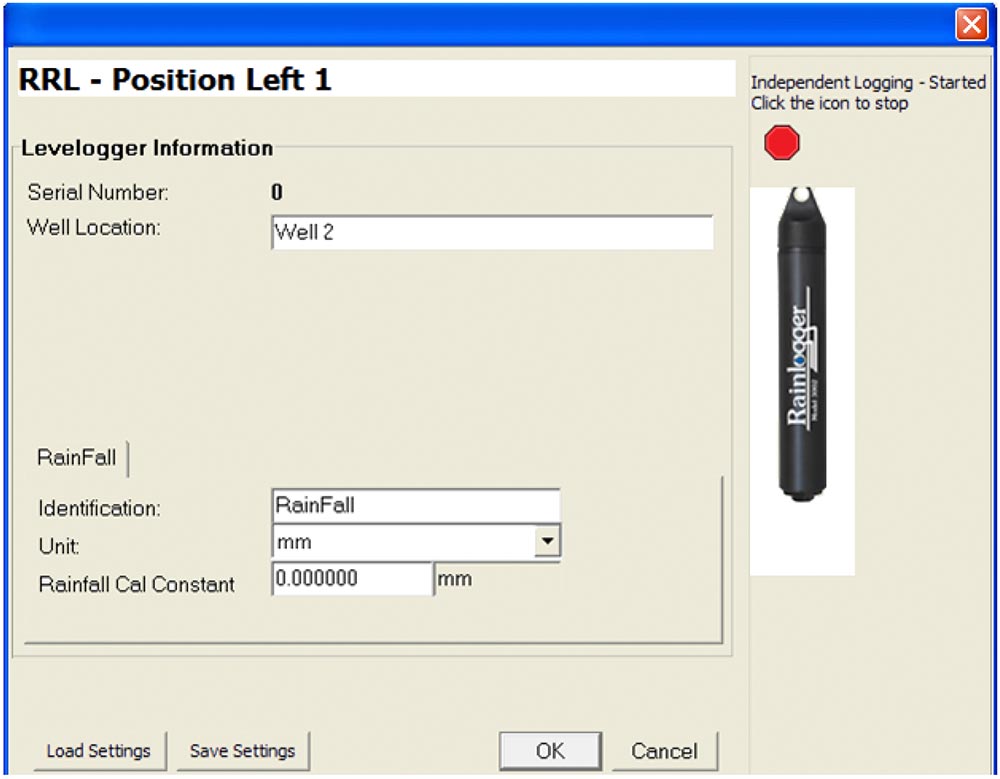The height and width of the screenshot is (779, 1000).
Task: Click Load Settings
Action: pos(99,751)
